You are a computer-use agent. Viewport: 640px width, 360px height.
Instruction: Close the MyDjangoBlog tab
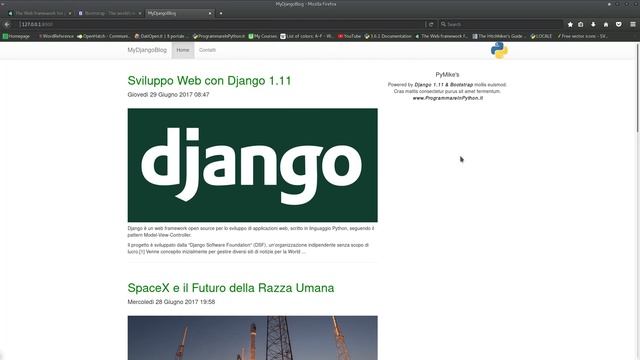[210, 13]
